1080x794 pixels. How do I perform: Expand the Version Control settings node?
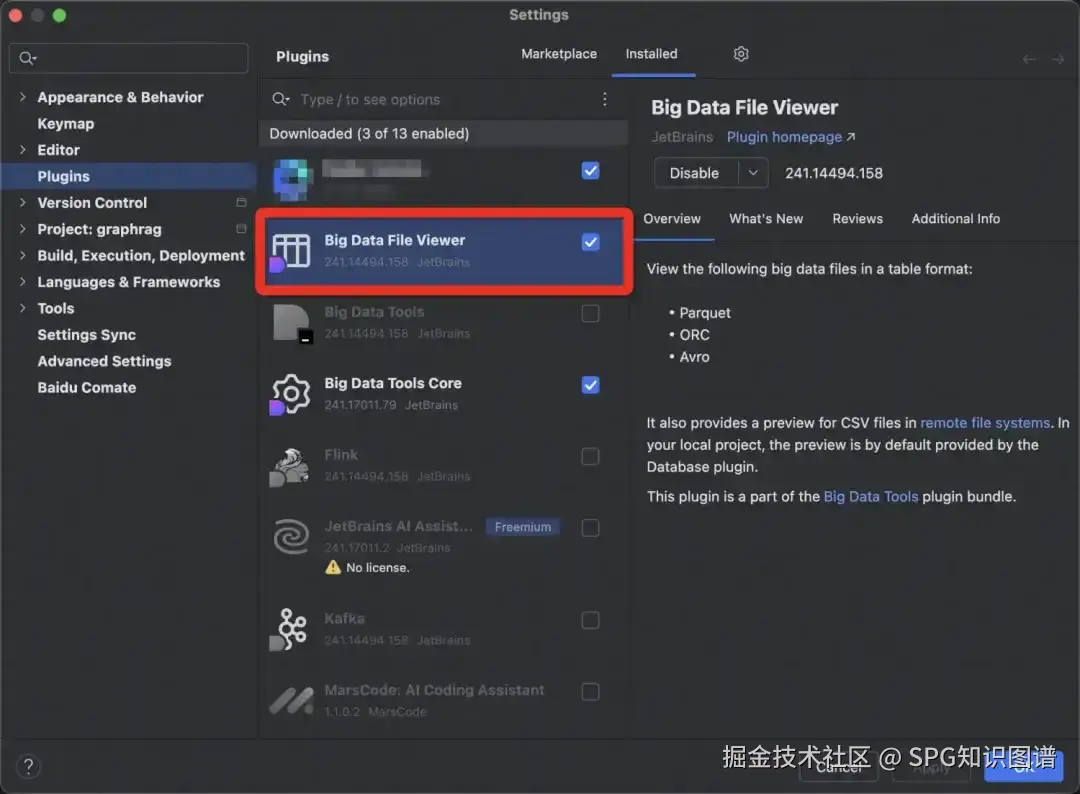(23, 202)
